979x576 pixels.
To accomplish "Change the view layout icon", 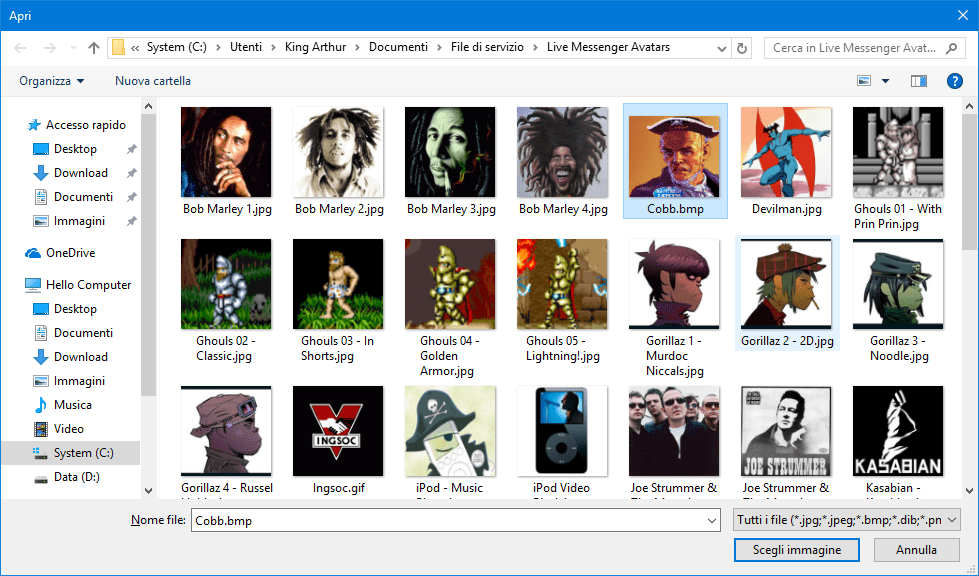I will [x=864, y=81].
